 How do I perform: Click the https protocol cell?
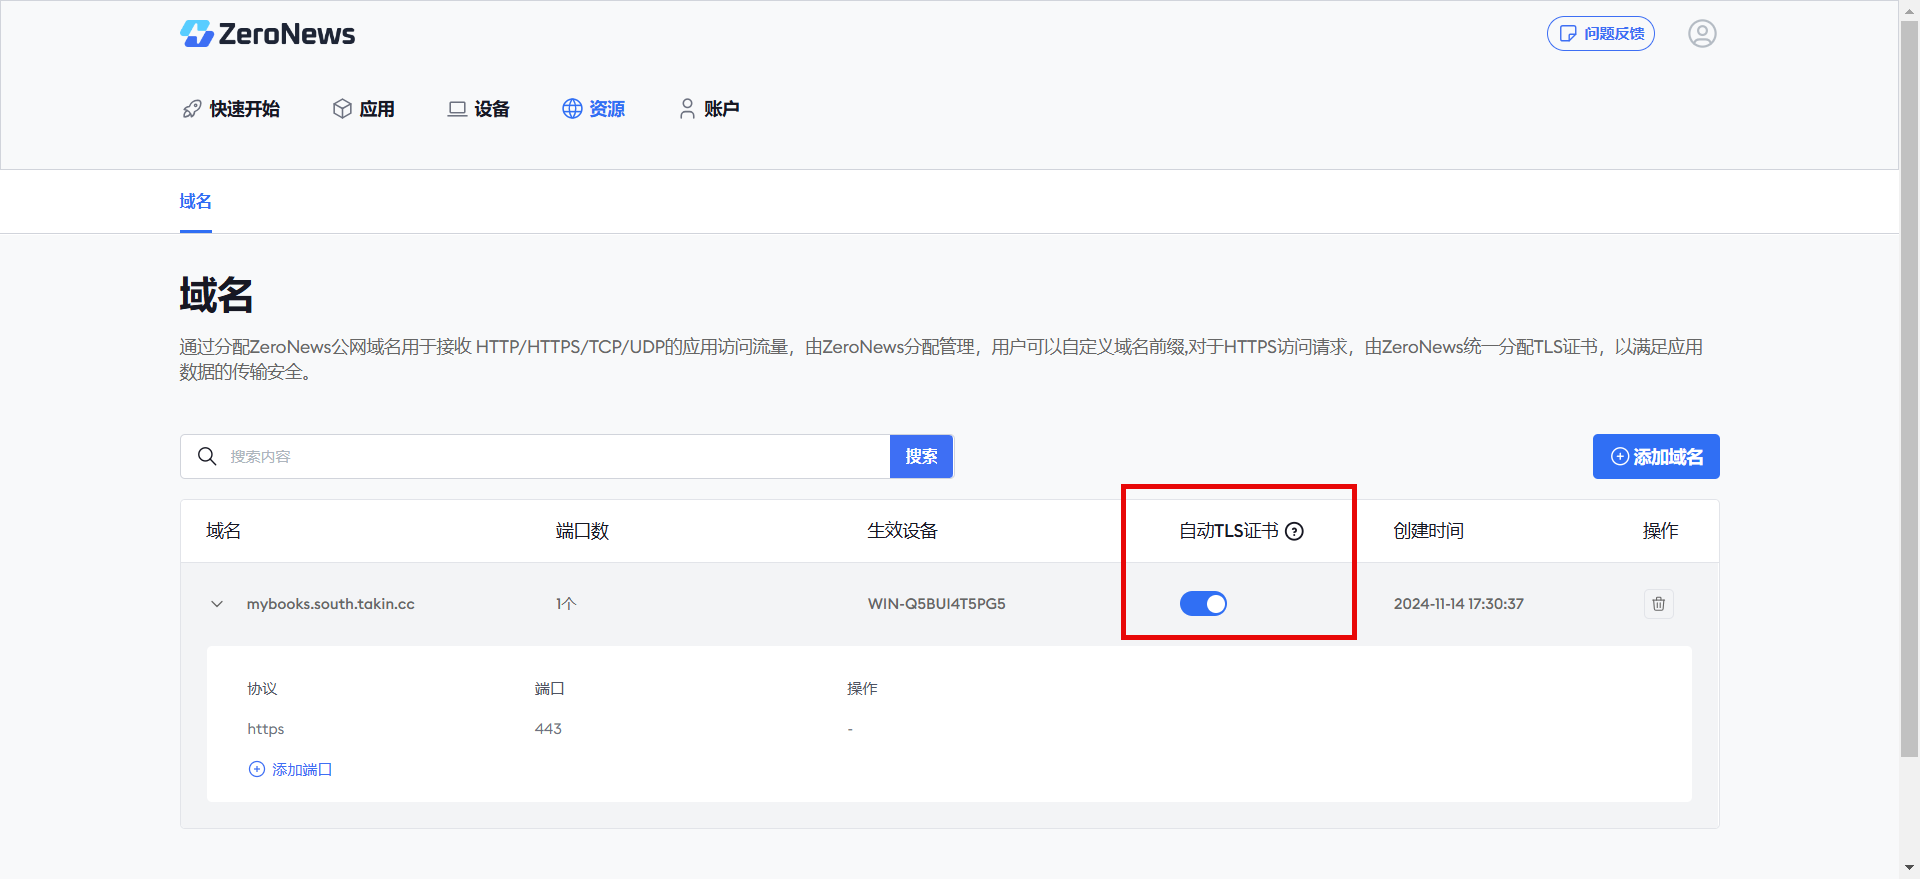266,729
